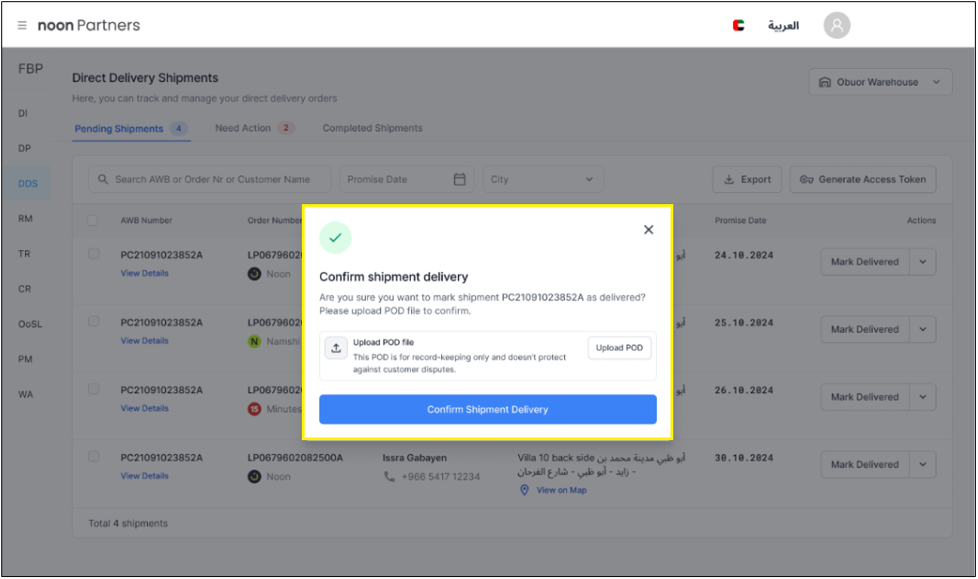The image size is (978, 579).
Task: Switch to the Need Action tab
Action: point(254,128)
